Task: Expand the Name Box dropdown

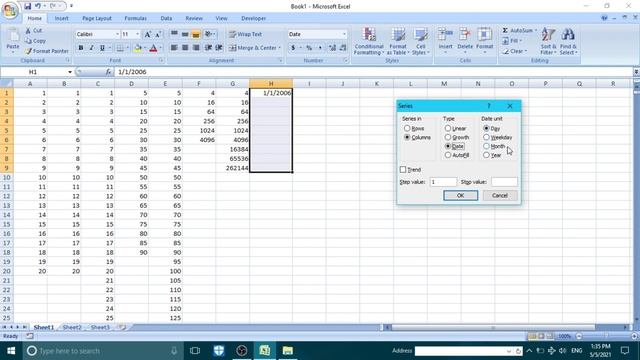Action: click(x=70, y=72)
